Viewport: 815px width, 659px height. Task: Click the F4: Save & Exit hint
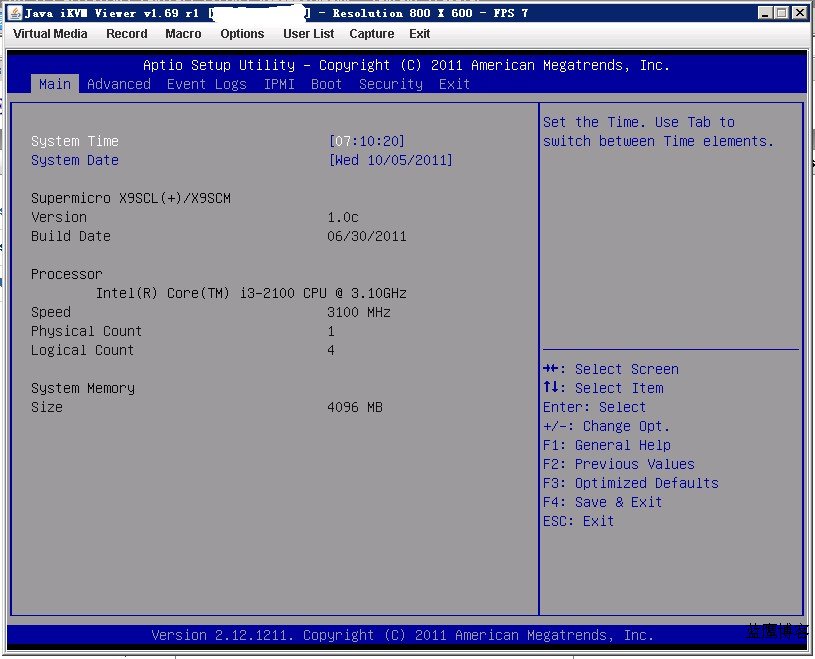click(x=602, y=502)
